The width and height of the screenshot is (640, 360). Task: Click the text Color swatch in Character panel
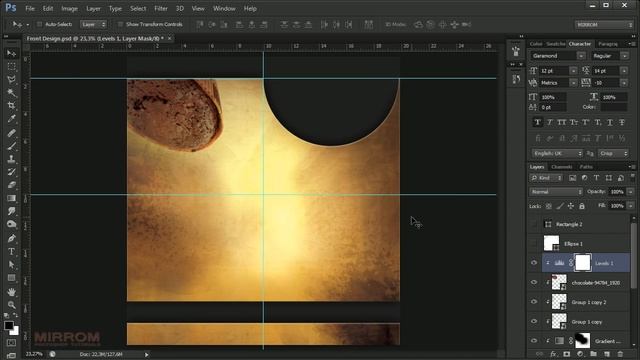614,107
